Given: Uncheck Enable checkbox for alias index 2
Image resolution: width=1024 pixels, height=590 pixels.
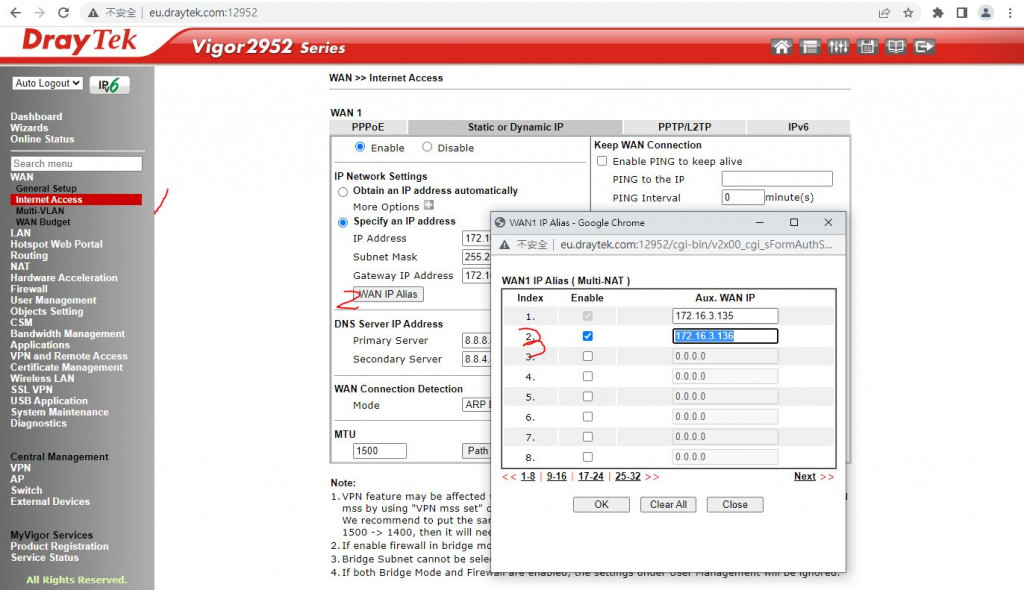Looking at the screenshot, I should [x=588, y=336].
